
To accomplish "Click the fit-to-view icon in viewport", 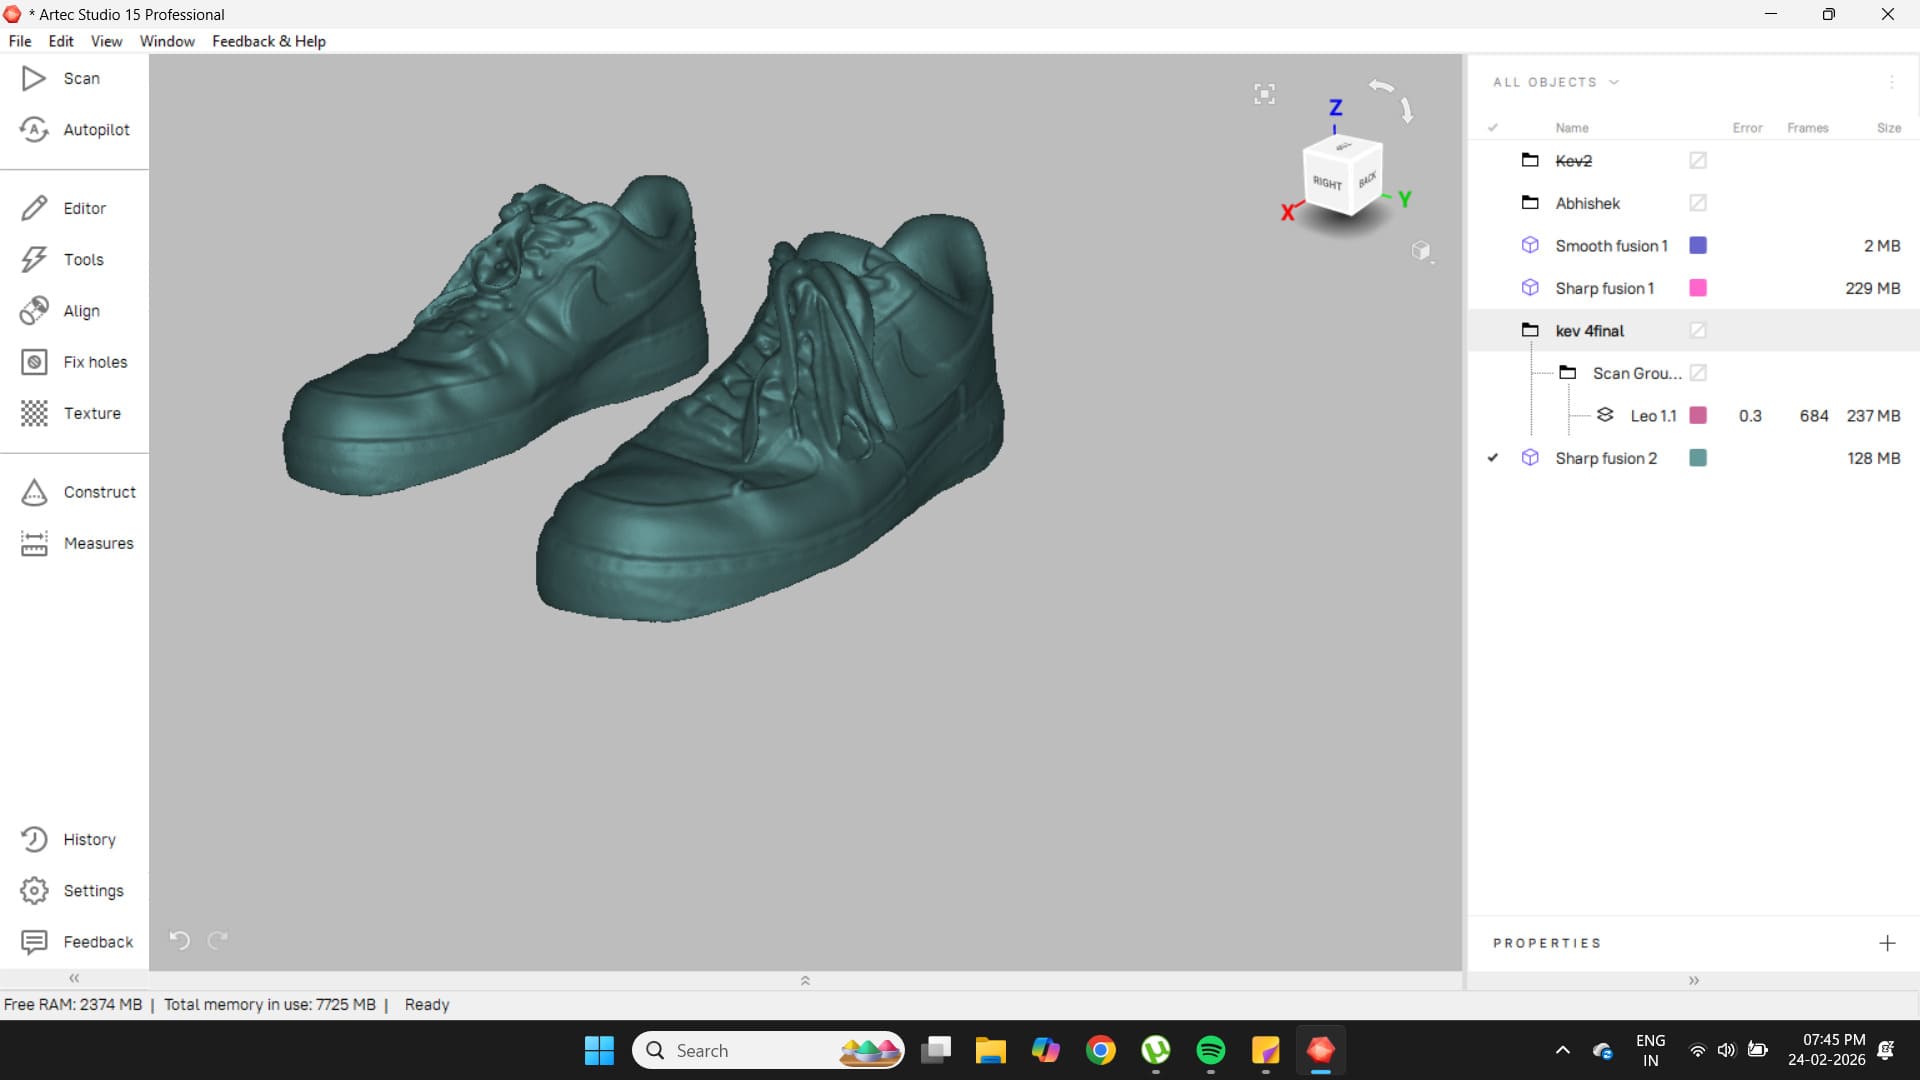I will tap(1264, 94).
